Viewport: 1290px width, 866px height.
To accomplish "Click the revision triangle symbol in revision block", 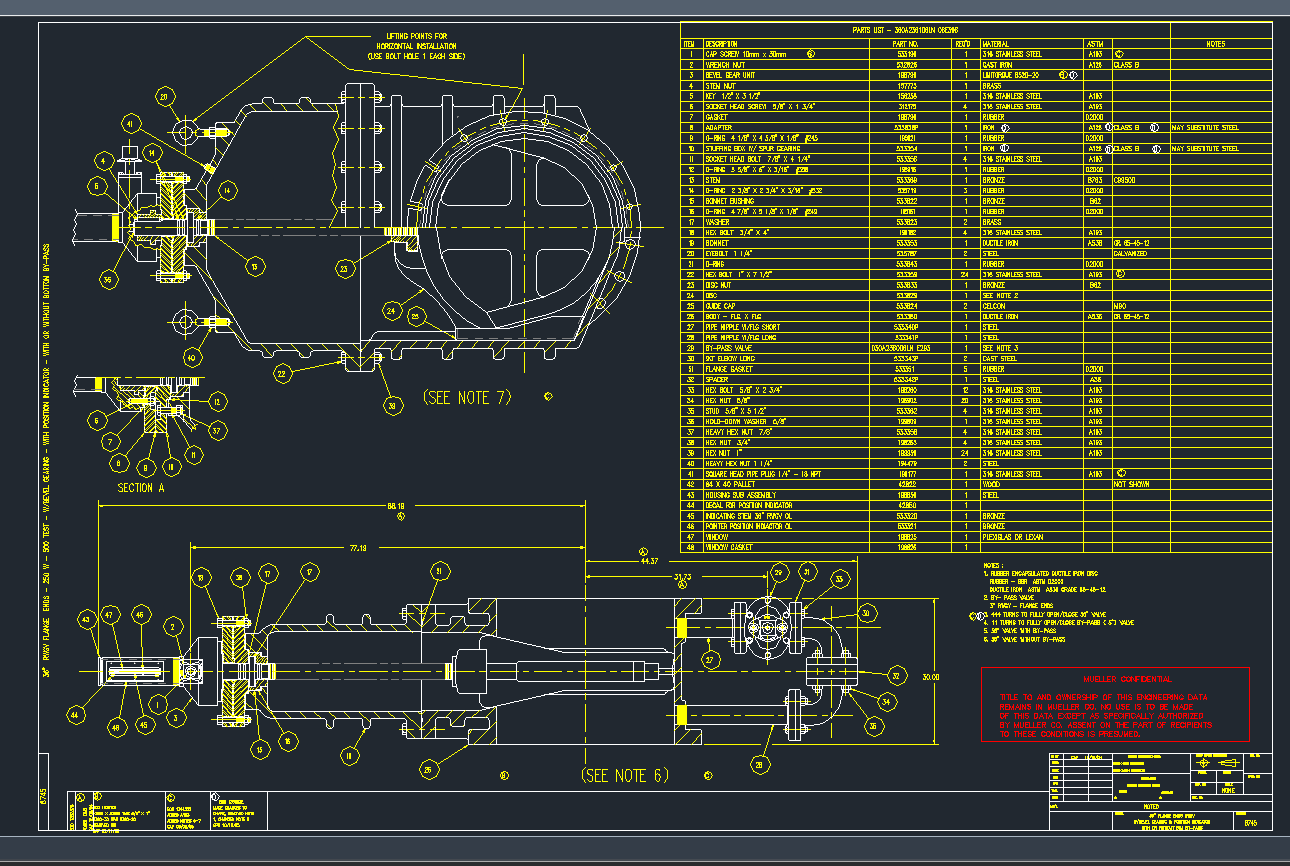I will [x=1115, y=796].
